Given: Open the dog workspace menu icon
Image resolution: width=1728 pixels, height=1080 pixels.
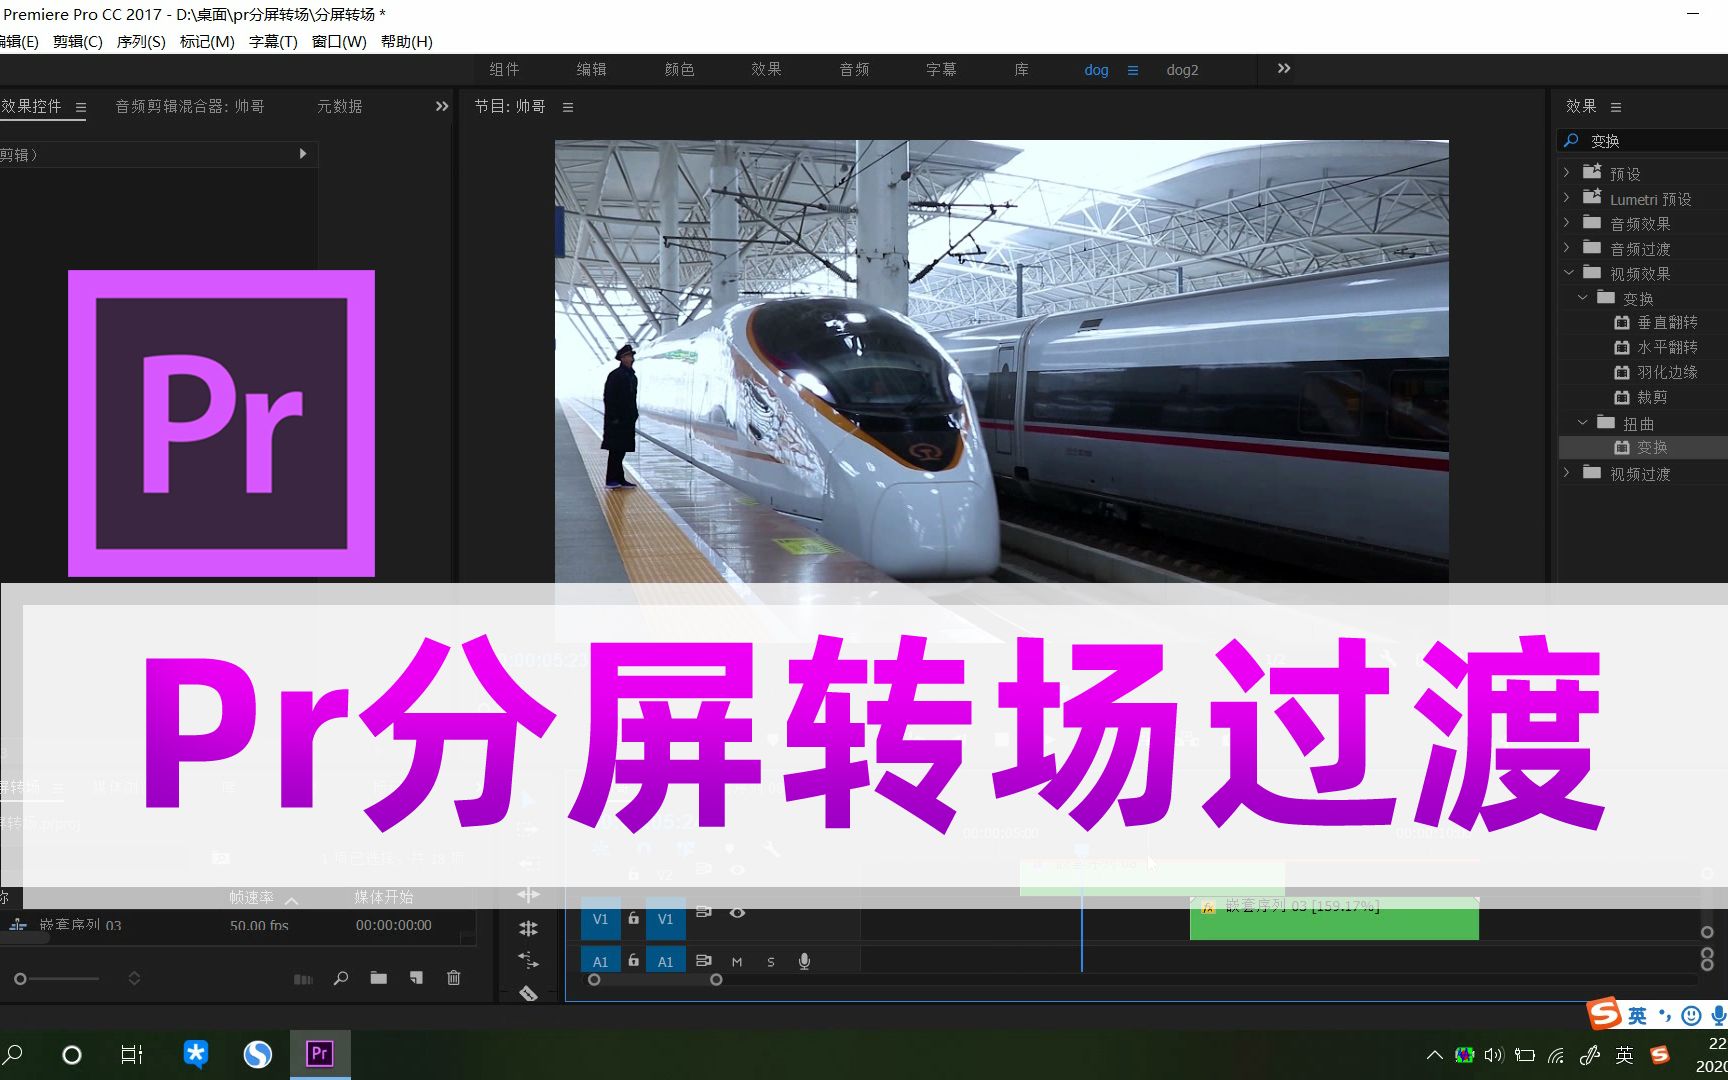Looking at the screenshot, I should [x=1133, y=70].
